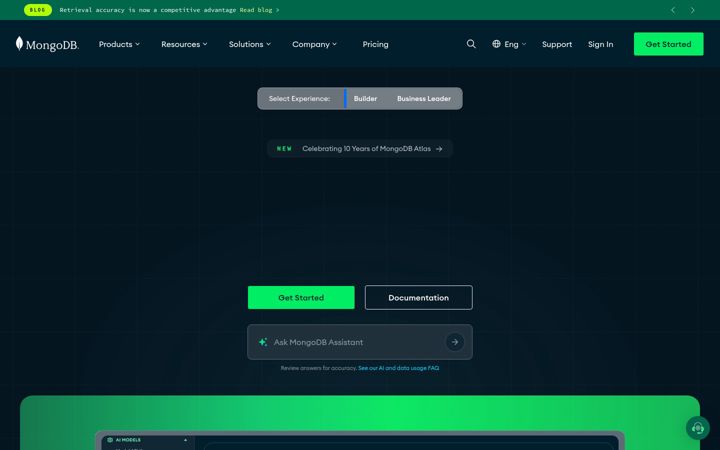Submit the MongoDB Assistant arrow button
720x450 pixels.
pos(455,342)
